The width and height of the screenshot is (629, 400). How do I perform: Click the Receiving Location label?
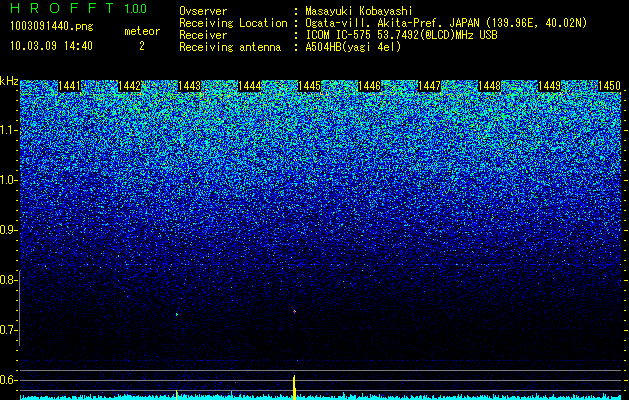click(x=233, y=23)
